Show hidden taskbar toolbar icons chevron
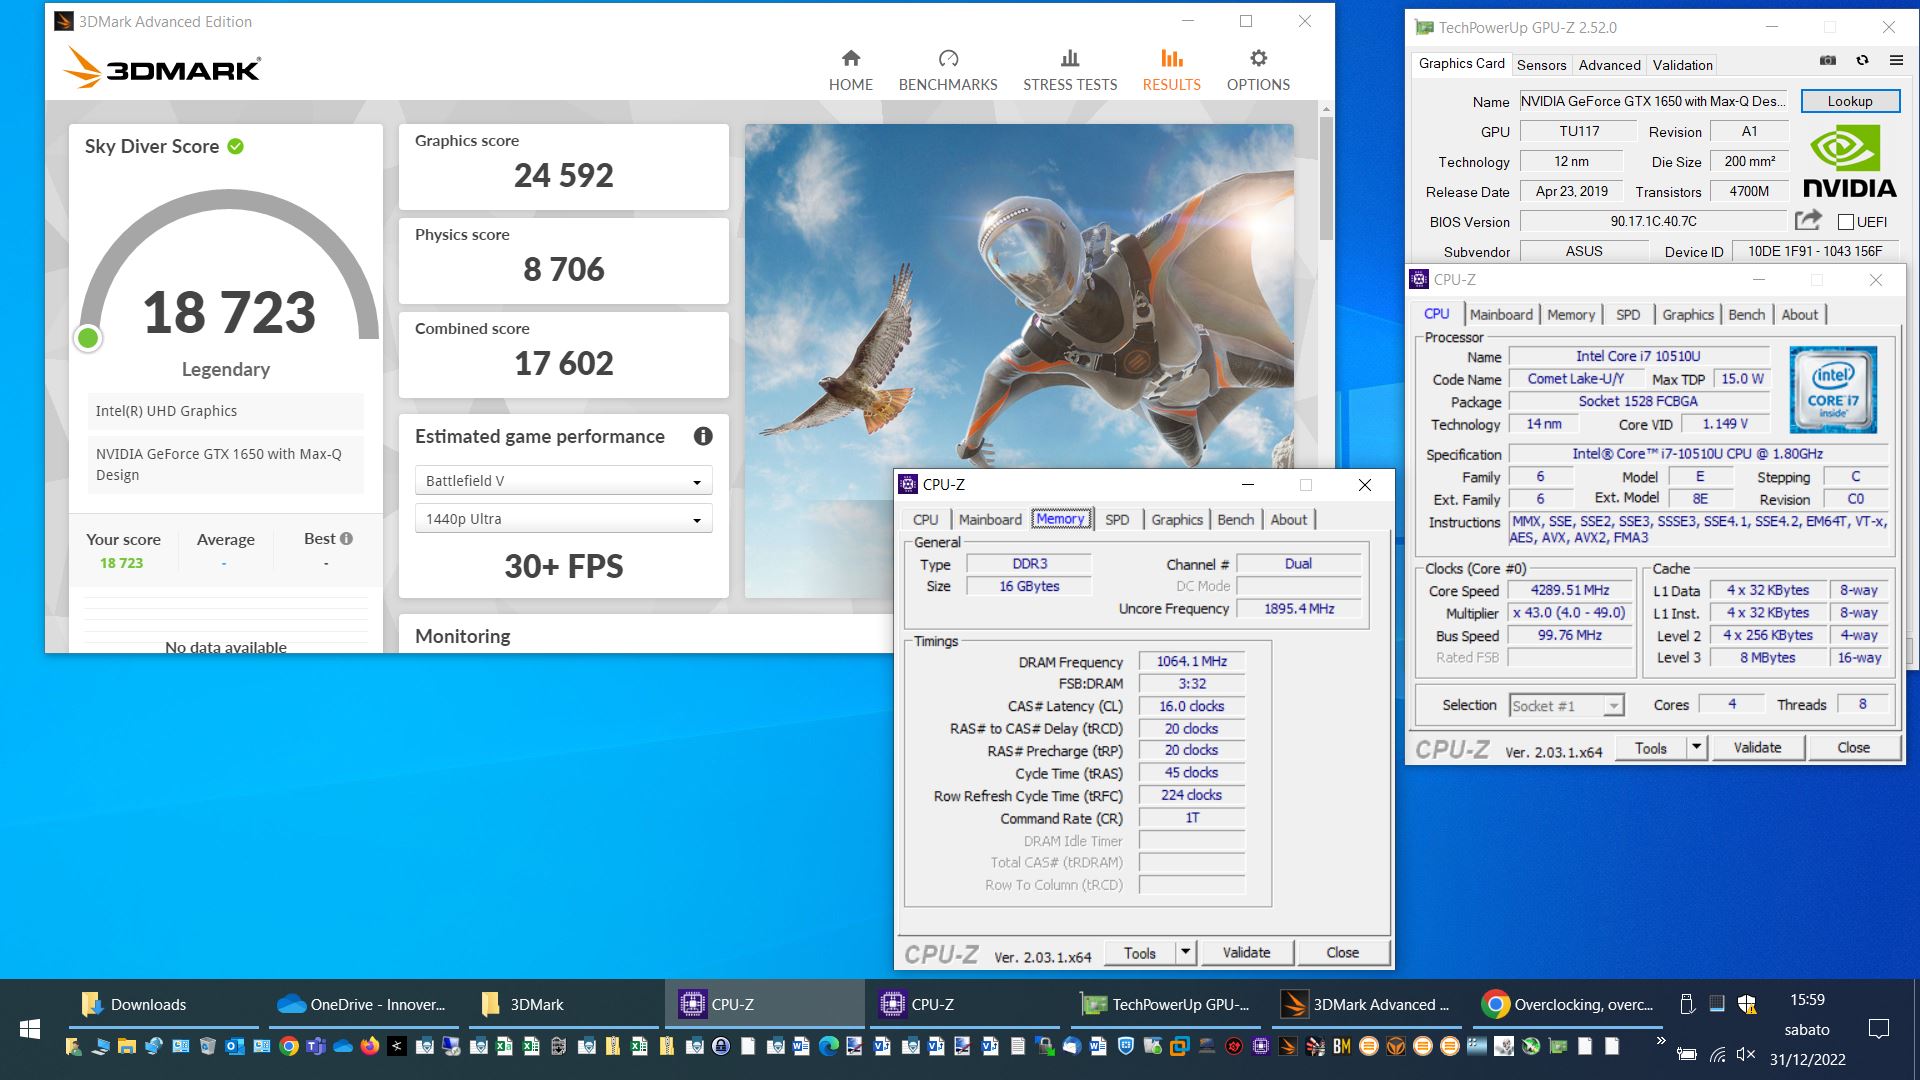The height and width of the screenshot is (1080, 1920). 1661,1040
